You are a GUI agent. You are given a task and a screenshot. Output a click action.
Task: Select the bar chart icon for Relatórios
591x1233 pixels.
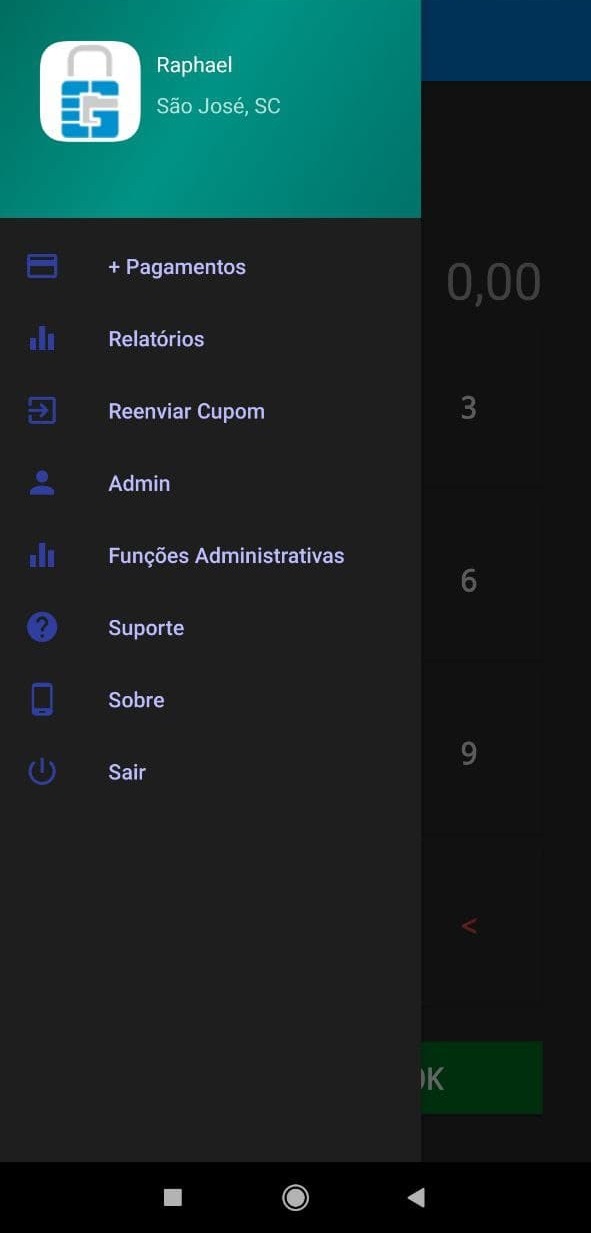point(41,339)
